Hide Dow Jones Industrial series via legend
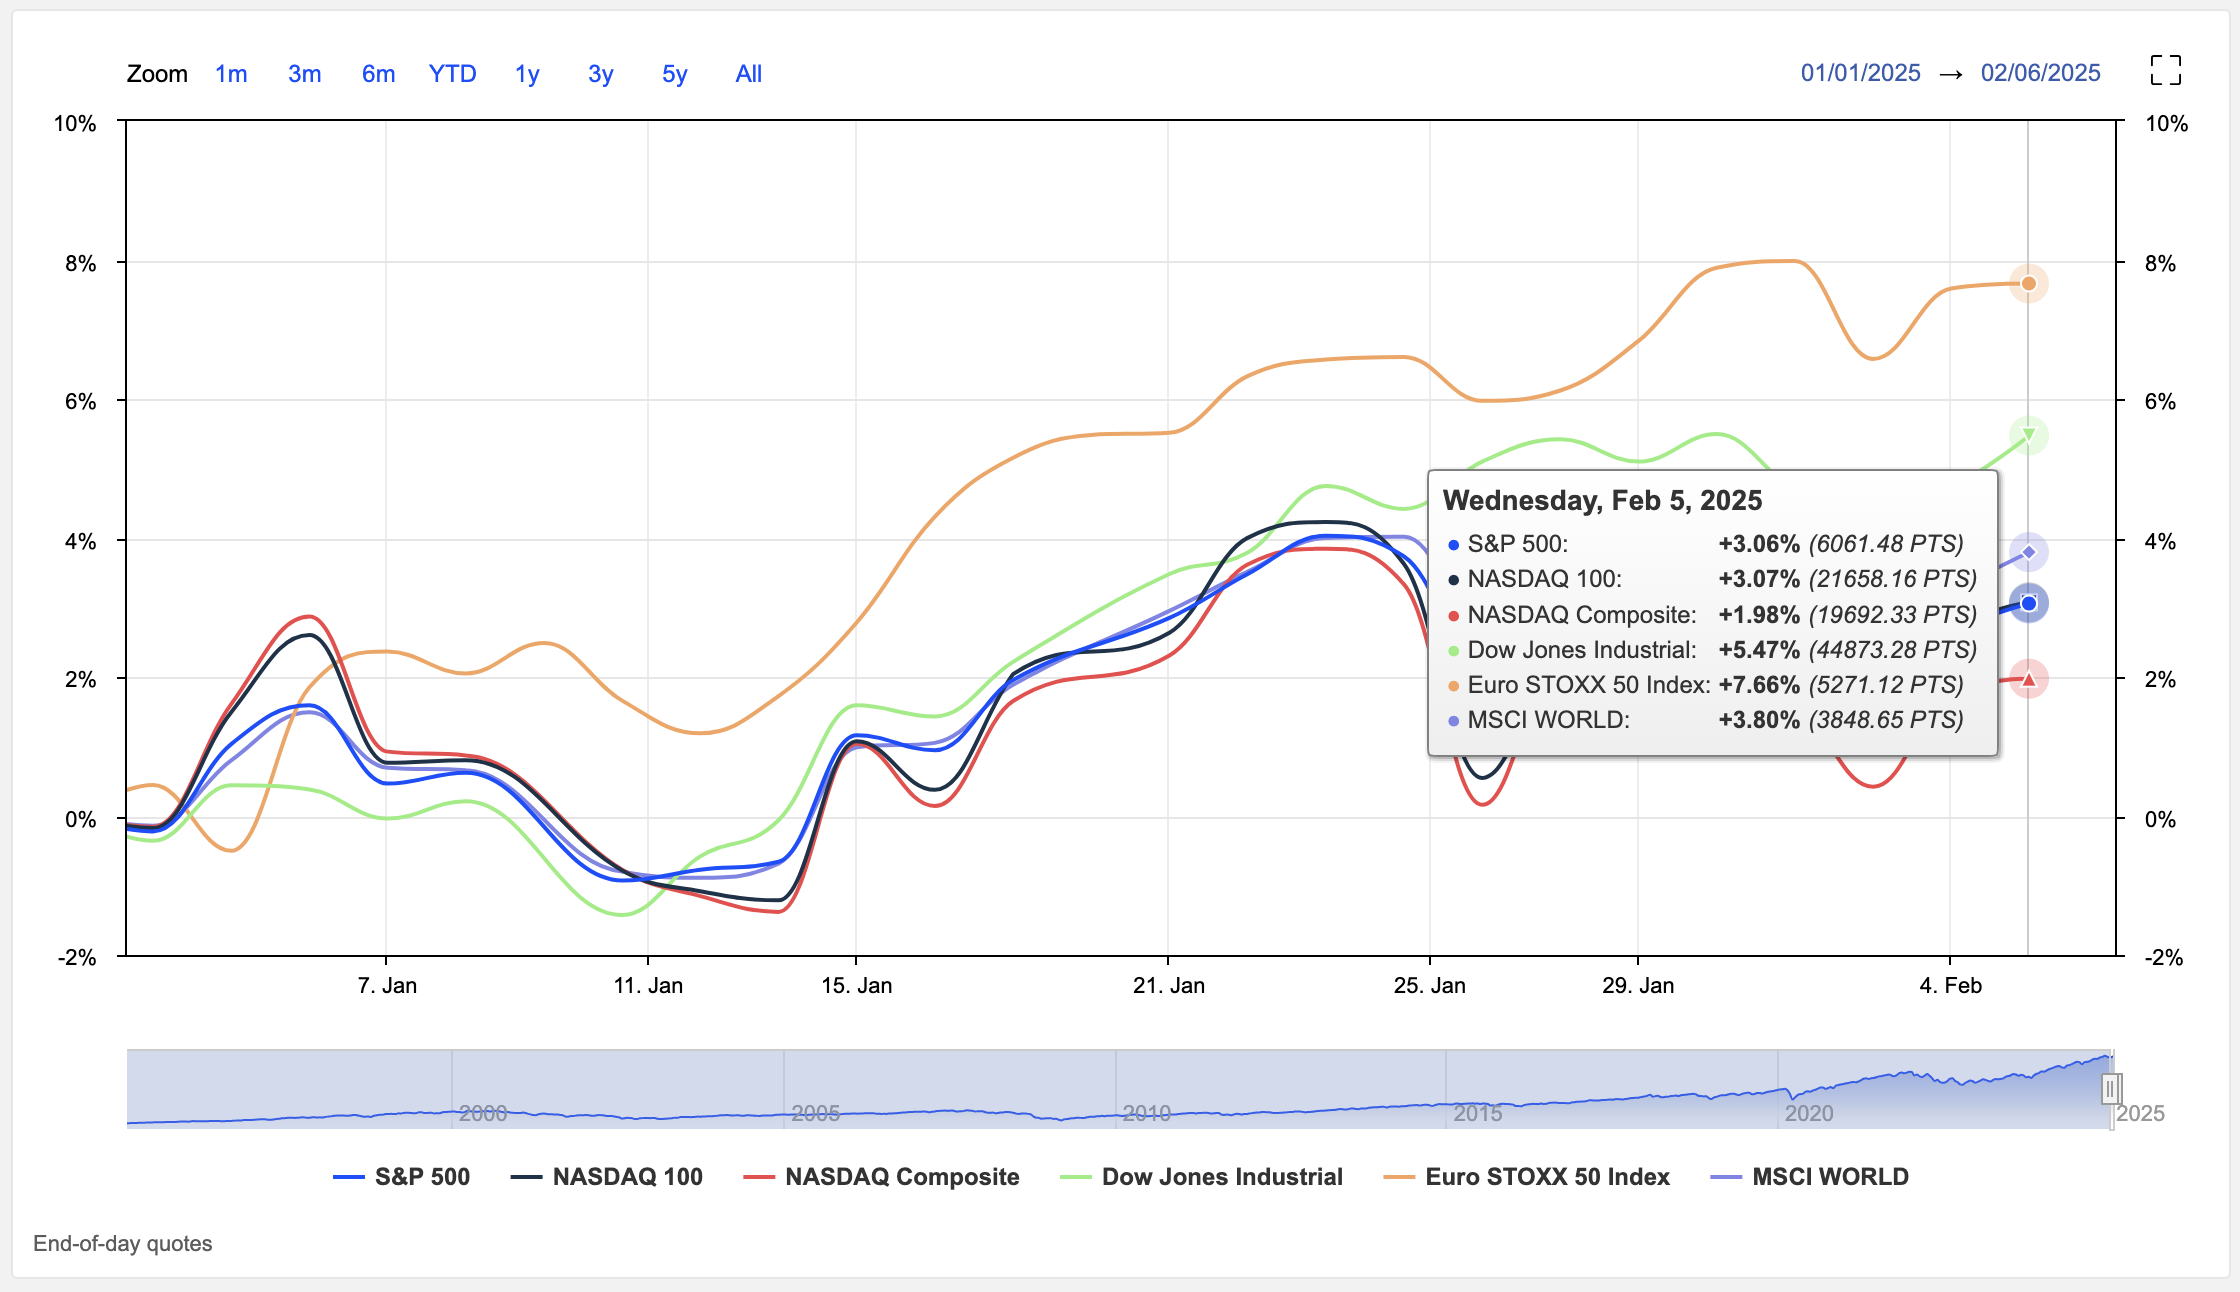Screen dimensions: 2240x1292 [x=1201, y=1177]
